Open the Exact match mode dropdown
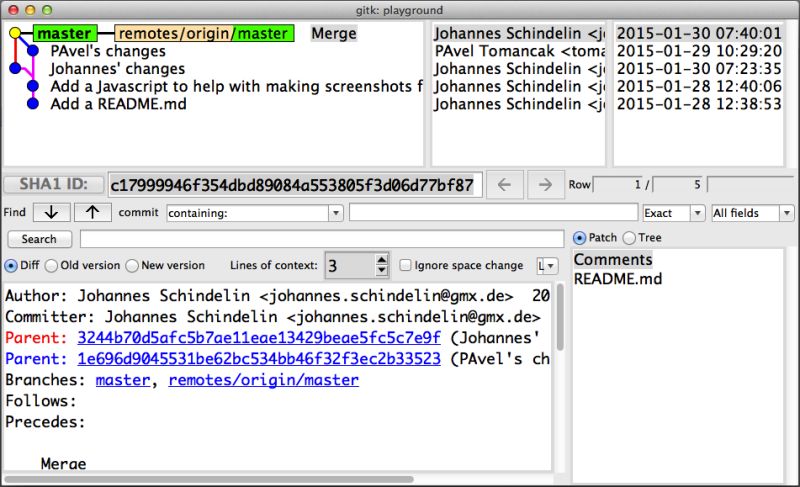The image size is (800, 487). click(x=697, y=213)
